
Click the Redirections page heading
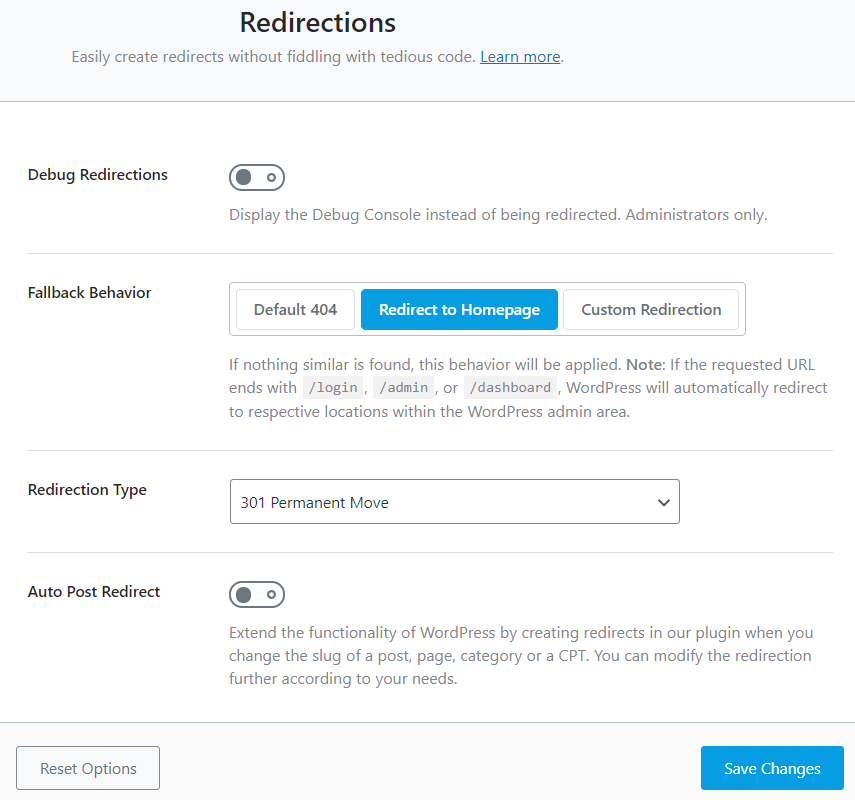click(x=318, y=23)
